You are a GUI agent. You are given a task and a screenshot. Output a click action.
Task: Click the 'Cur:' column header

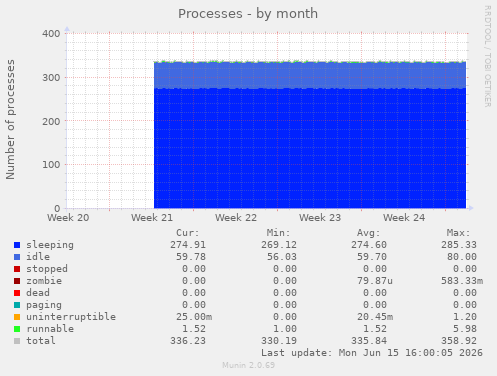point(188,233)
